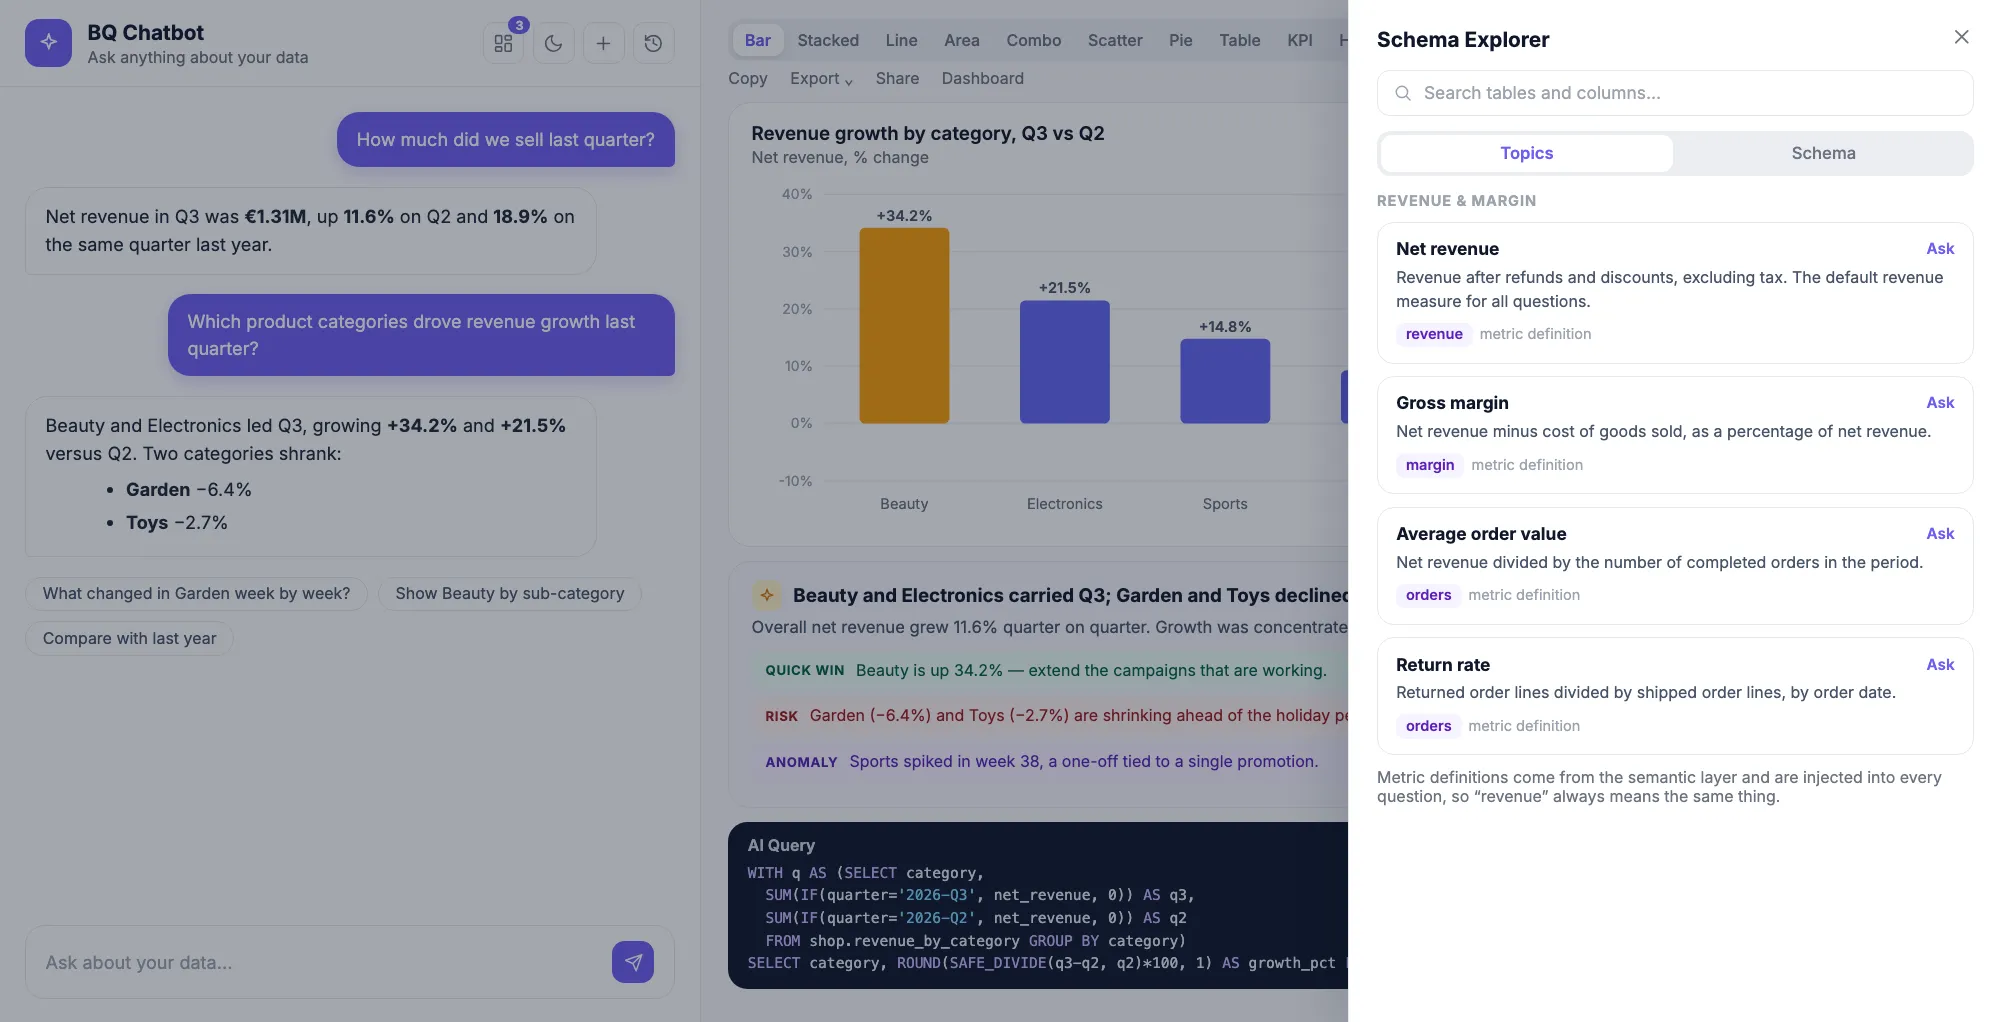This screenshot has width=2002, height=1022.
Task: Switch to the Area chart tab
Action: tap(962, 40)
